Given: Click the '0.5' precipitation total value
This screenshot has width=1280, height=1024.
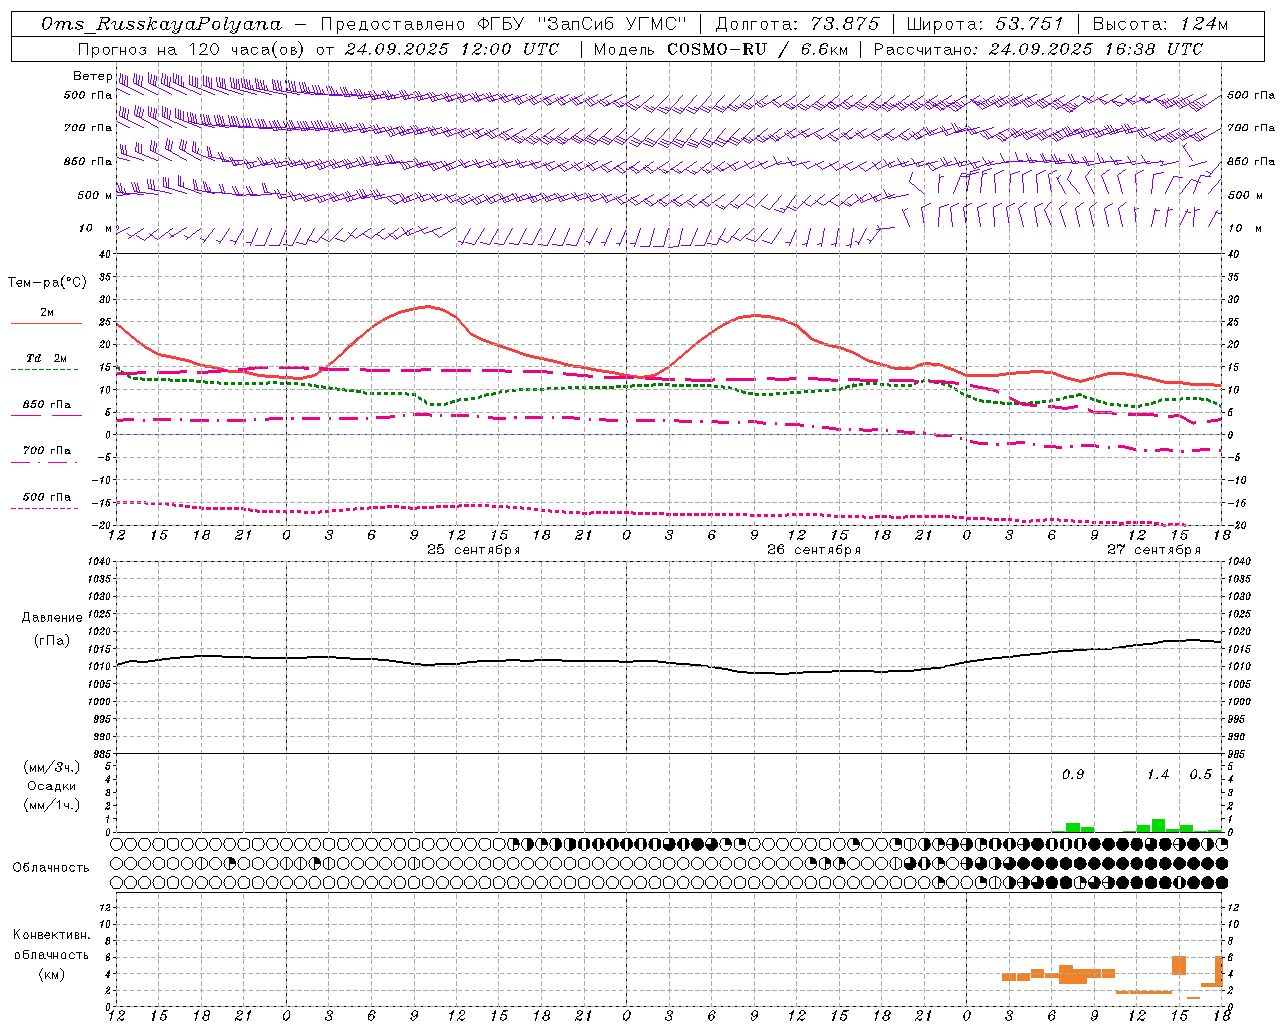Looking at the screenshot, I should pyautogui.click(x=1200, y=775).
